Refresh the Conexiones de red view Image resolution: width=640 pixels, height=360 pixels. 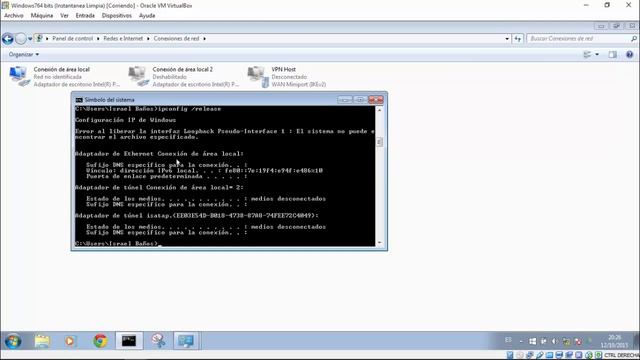[x=518, y=39]
